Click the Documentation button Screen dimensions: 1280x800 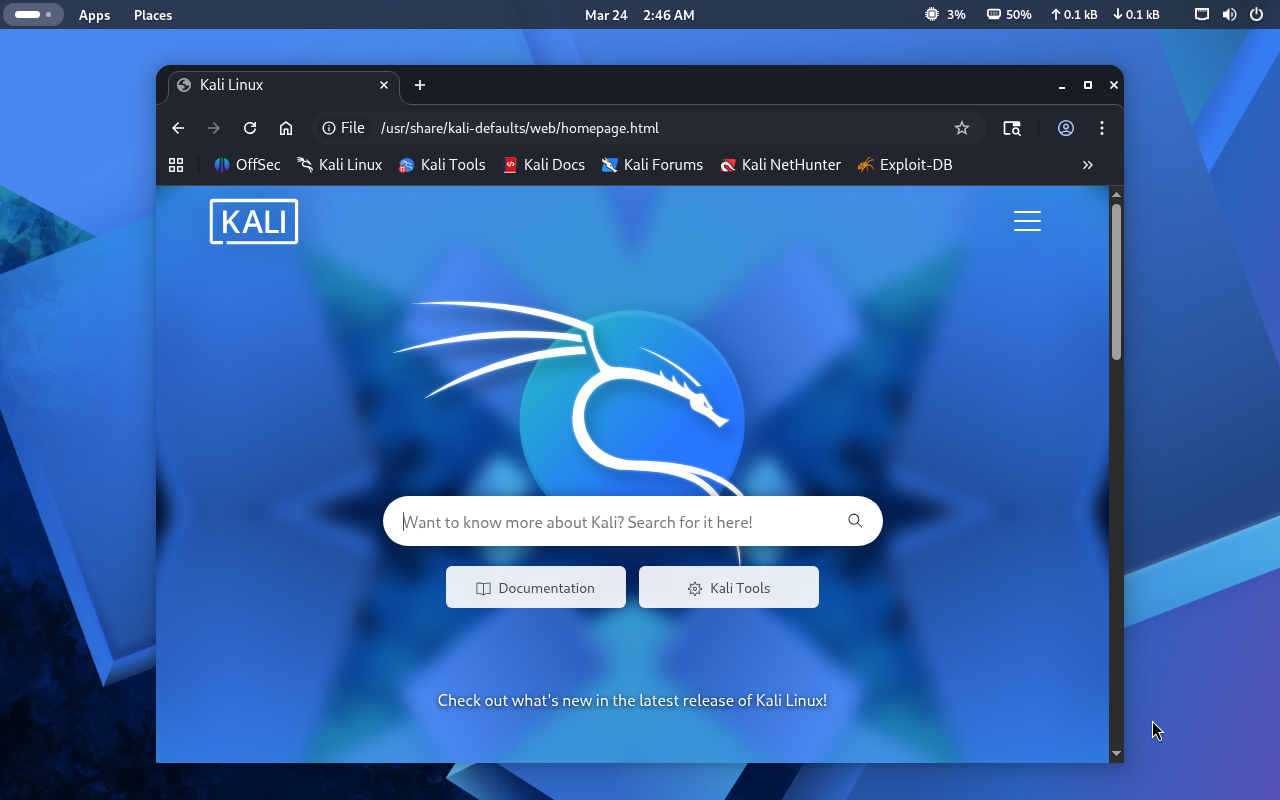[x=536, y=588]
